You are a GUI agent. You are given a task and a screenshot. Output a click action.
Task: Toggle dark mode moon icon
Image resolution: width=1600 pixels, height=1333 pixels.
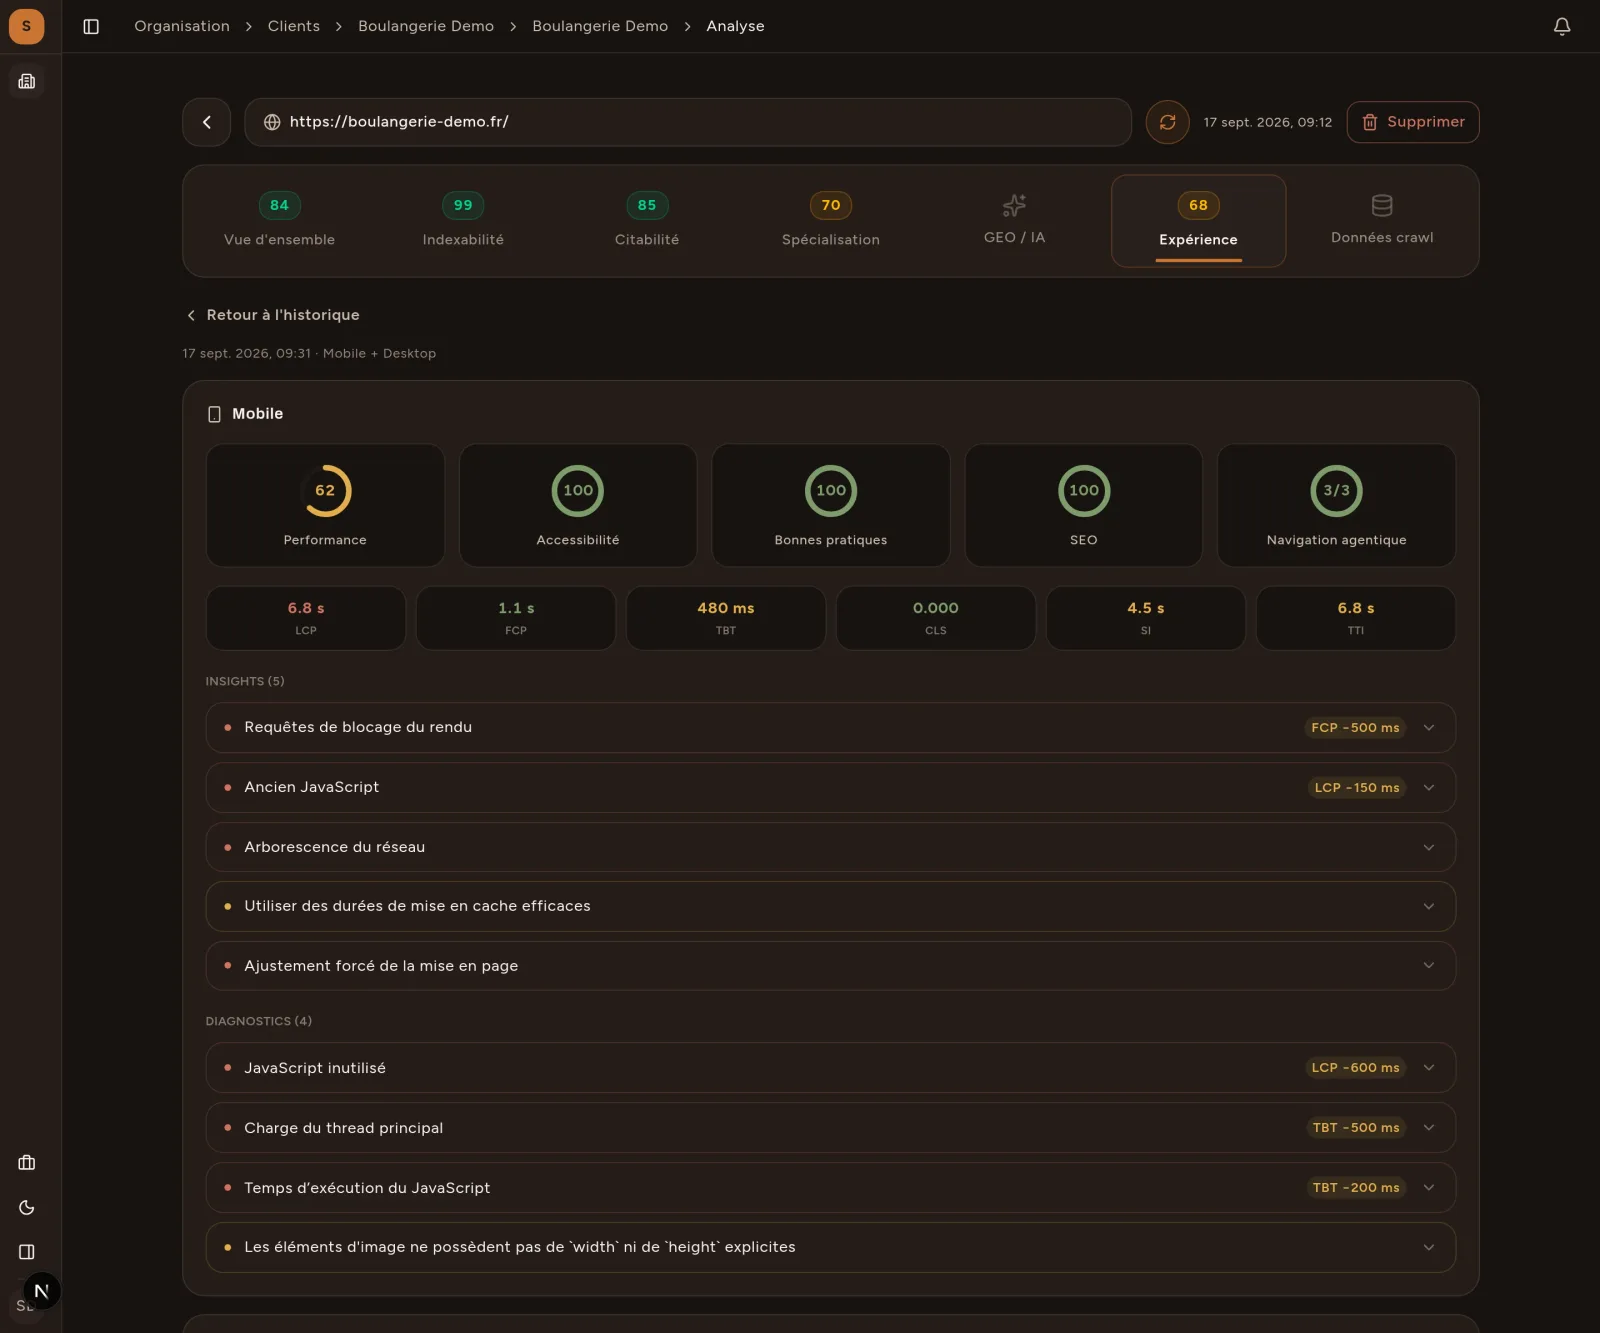pyautogui.click(x=27, y=1208)
